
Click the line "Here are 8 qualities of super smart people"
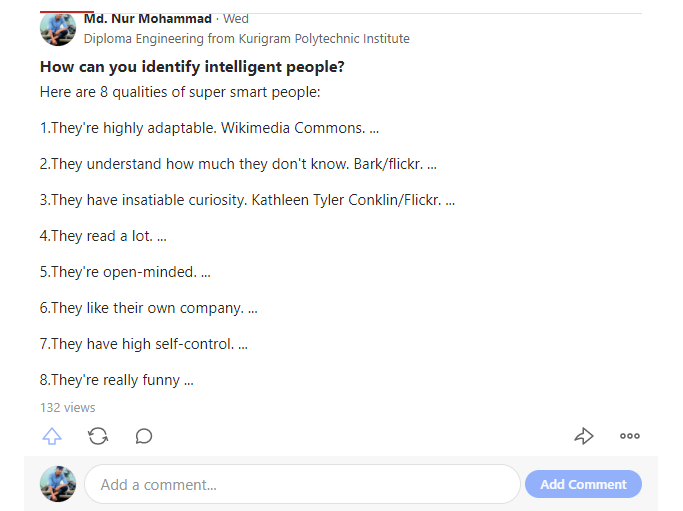180,92
